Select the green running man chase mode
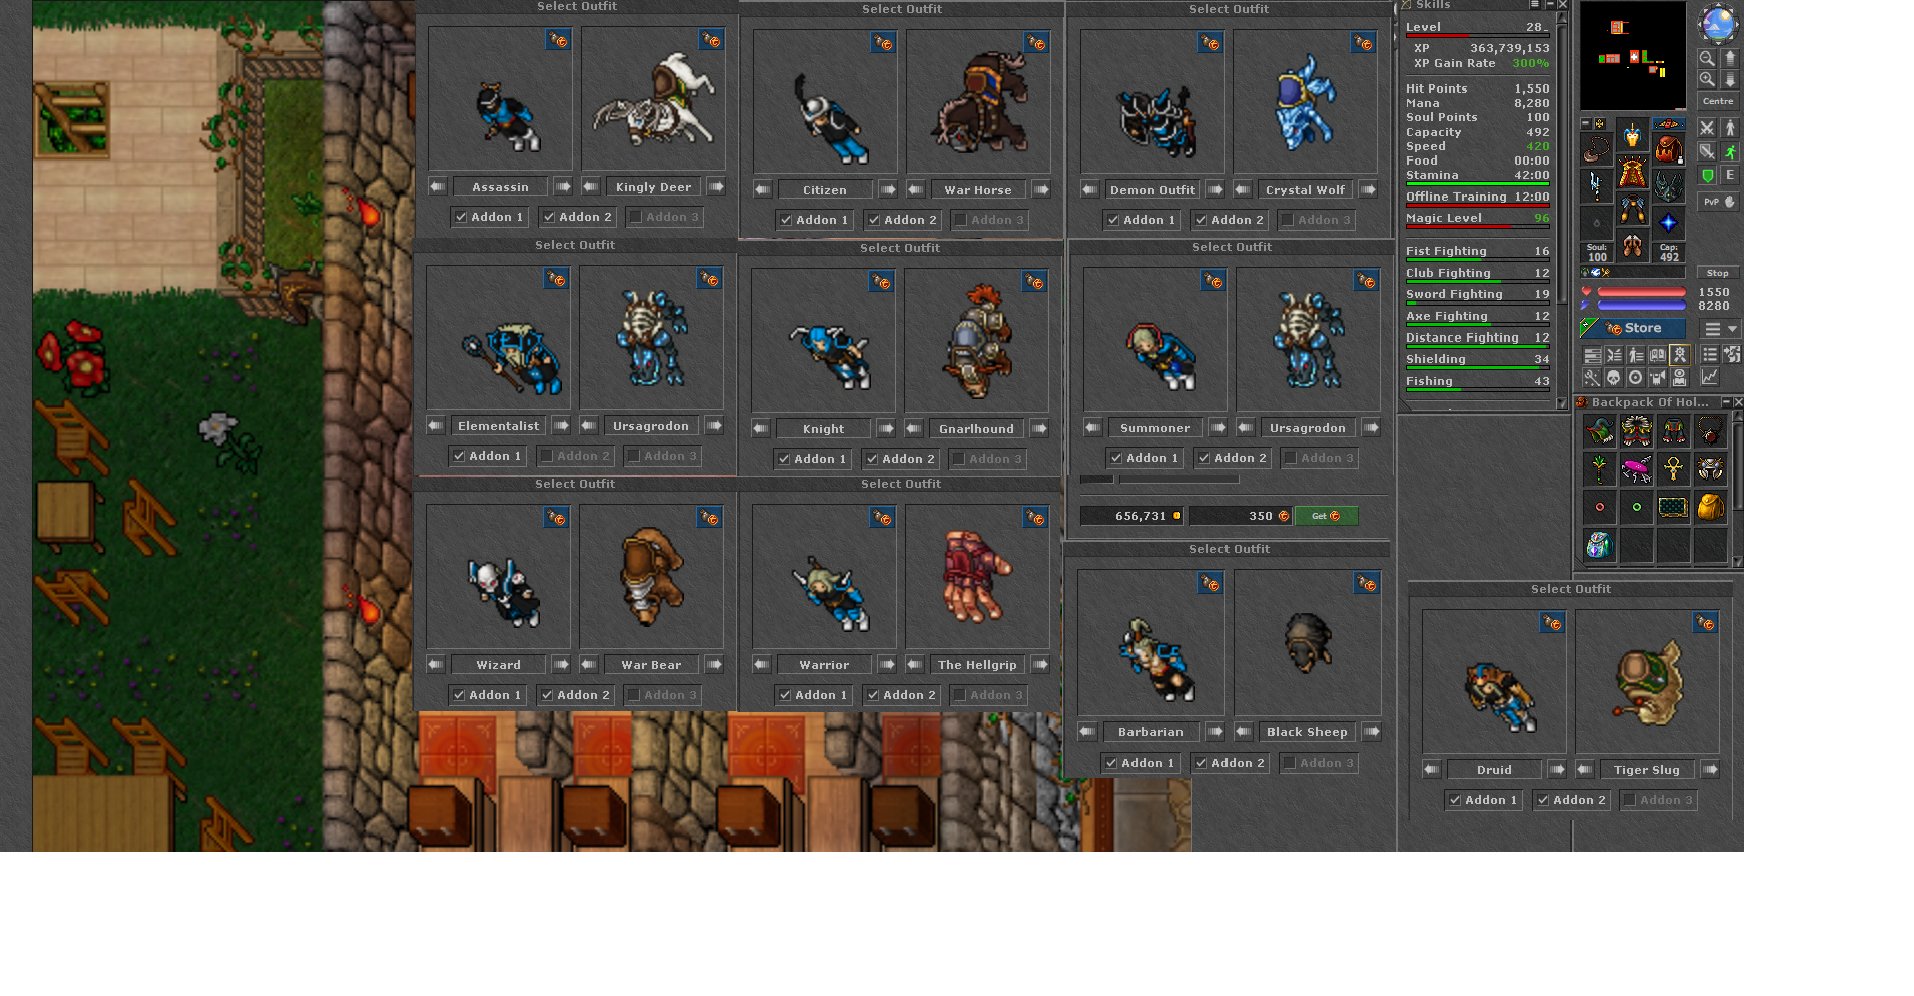This screenshot has width=1914, height=996. (x=1730, y=151)
